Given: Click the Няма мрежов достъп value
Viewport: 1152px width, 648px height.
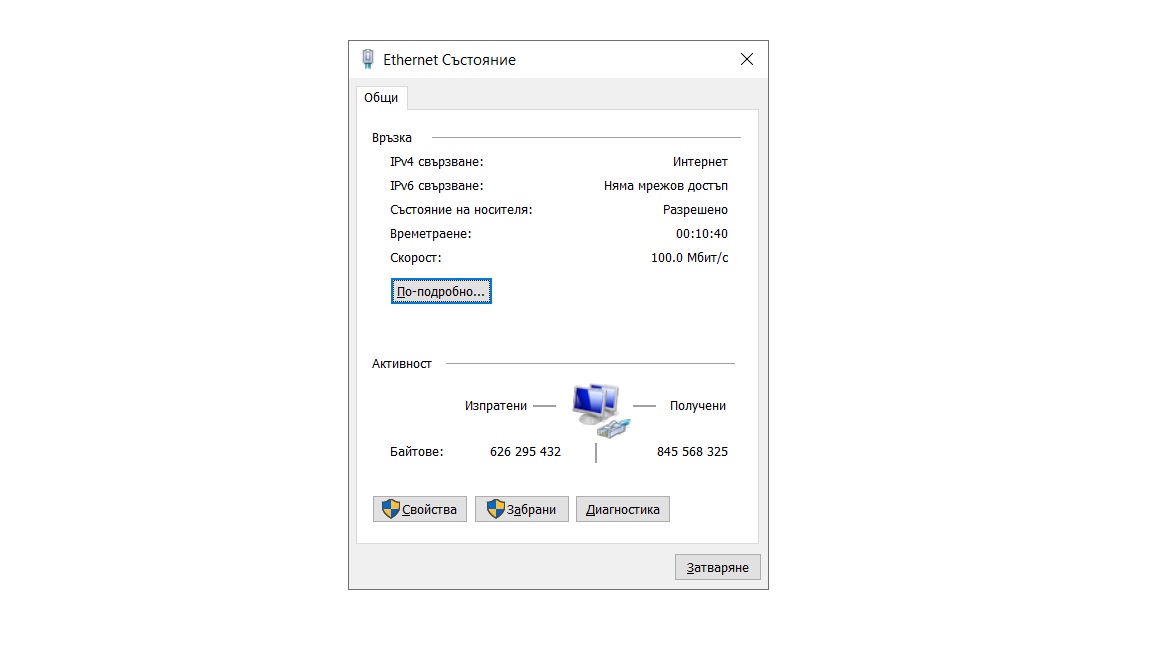Looking at the screenshot, I should 666,186.
